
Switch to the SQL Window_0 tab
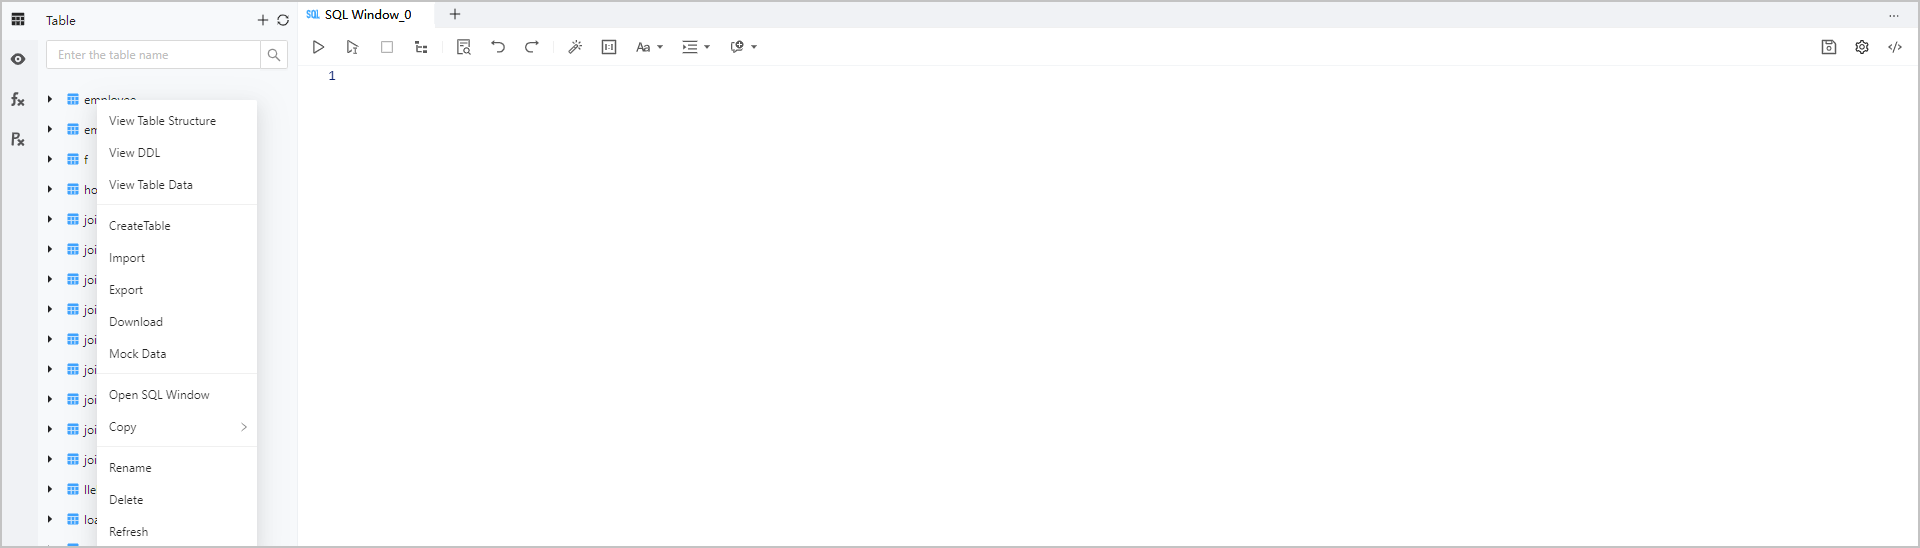click(x=367, y=15)
